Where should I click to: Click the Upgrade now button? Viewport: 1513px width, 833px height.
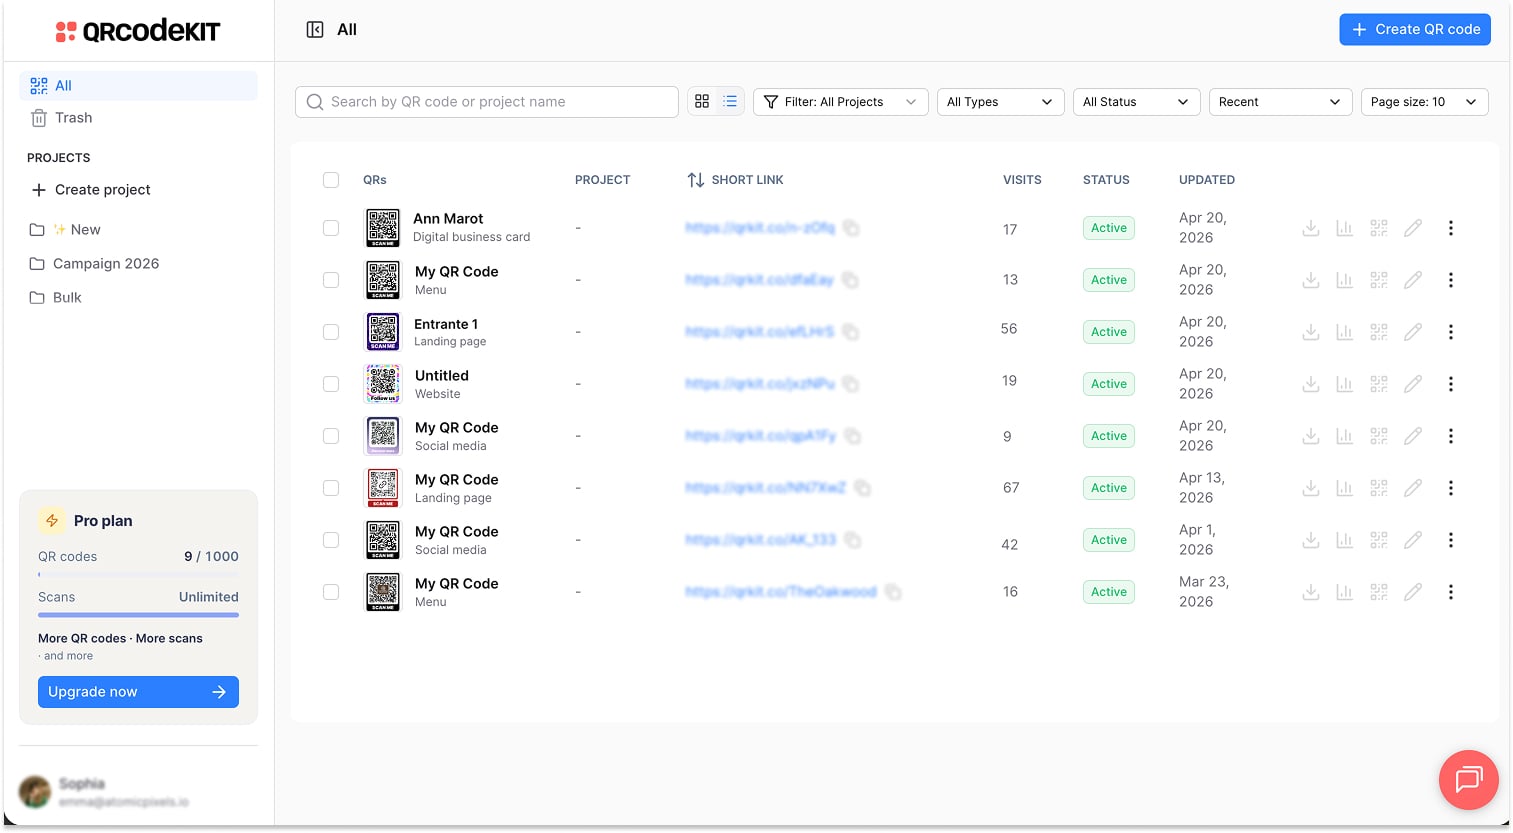[x=138, y=692]
